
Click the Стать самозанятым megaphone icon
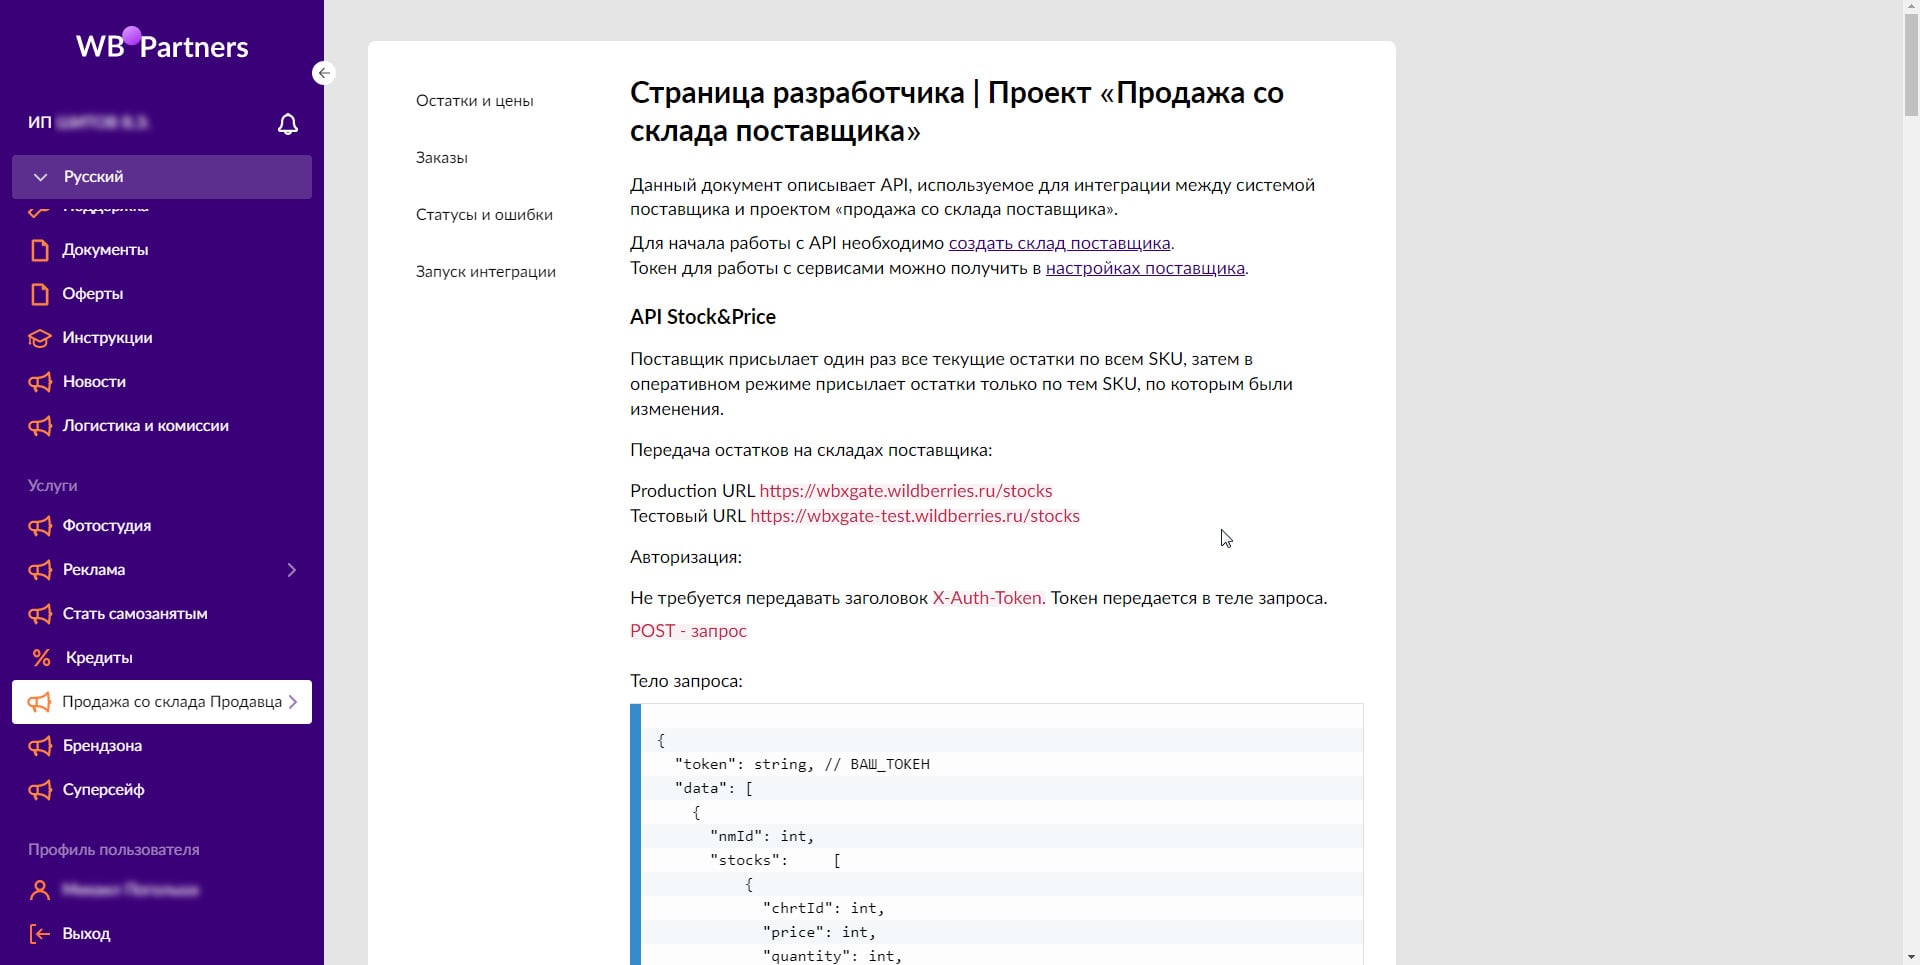tap(40, 614)
